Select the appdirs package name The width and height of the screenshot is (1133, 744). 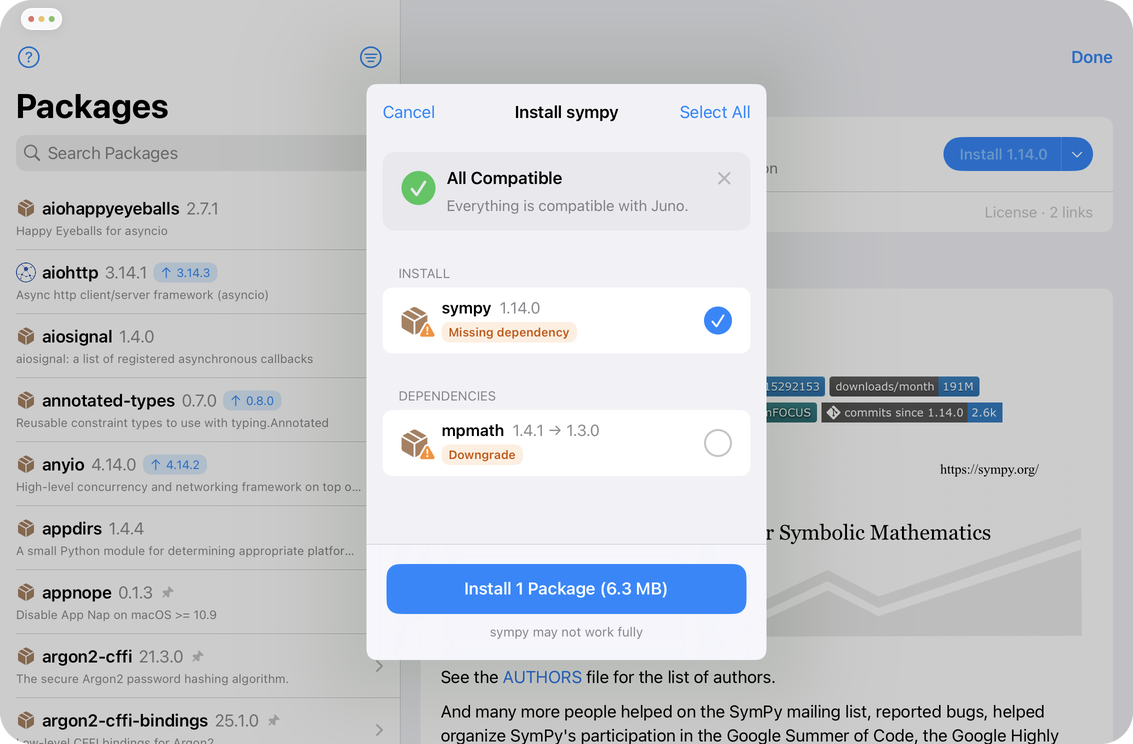tap(72, 529)
